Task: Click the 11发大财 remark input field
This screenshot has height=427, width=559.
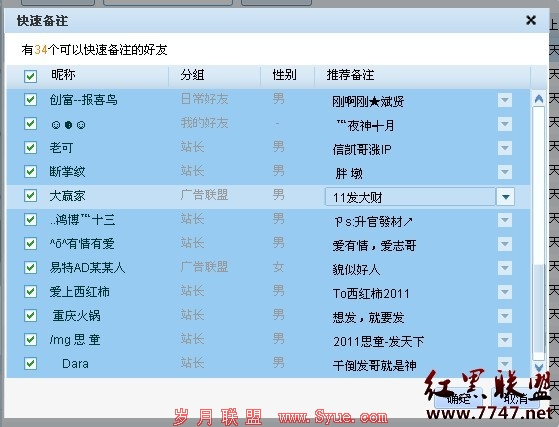Action: click(410, 196)
